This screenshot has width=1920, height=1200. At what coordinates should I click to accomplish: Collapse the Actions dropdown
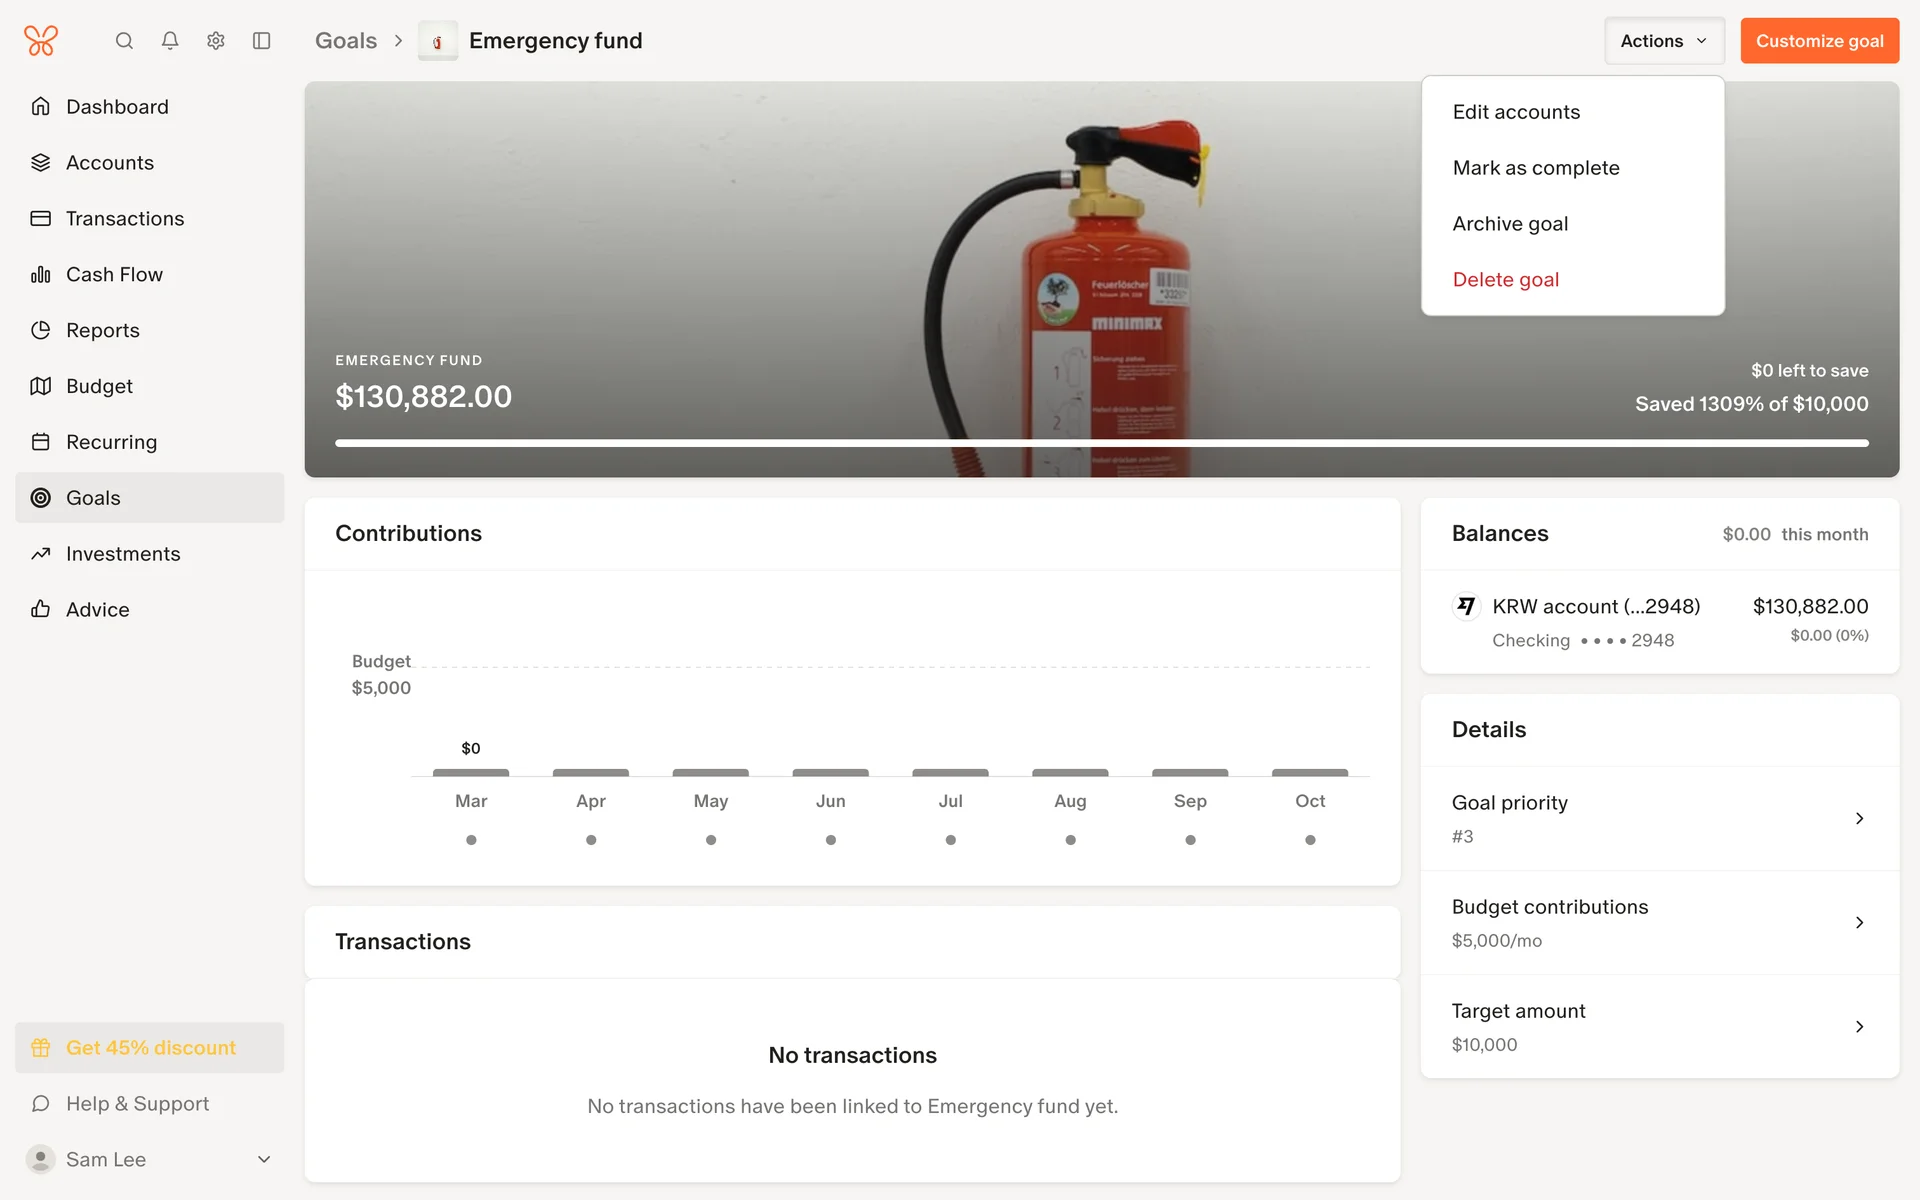(1664, 41)
